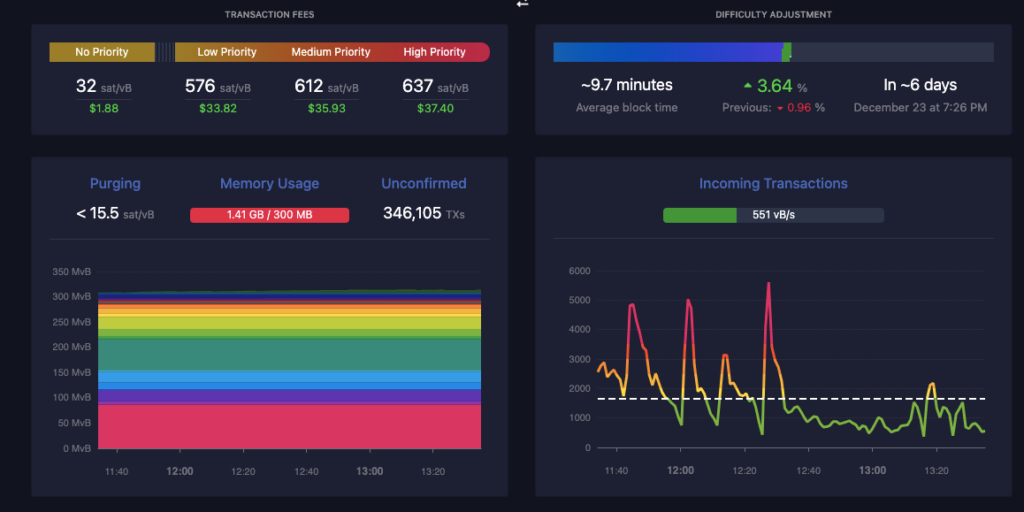Click the green up arrow beside 3.64%
The width and height of the screenshot is (1024, 512).
point(747,86)
